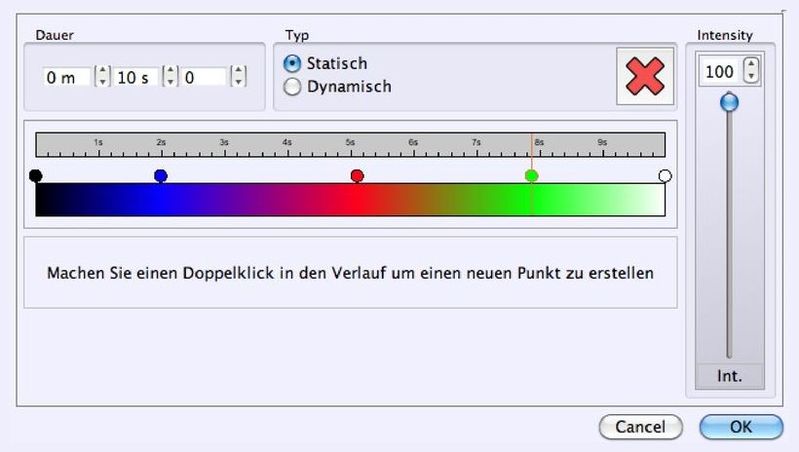
Task: Select the green gradient point marker
Action: [x=531, y=176]
